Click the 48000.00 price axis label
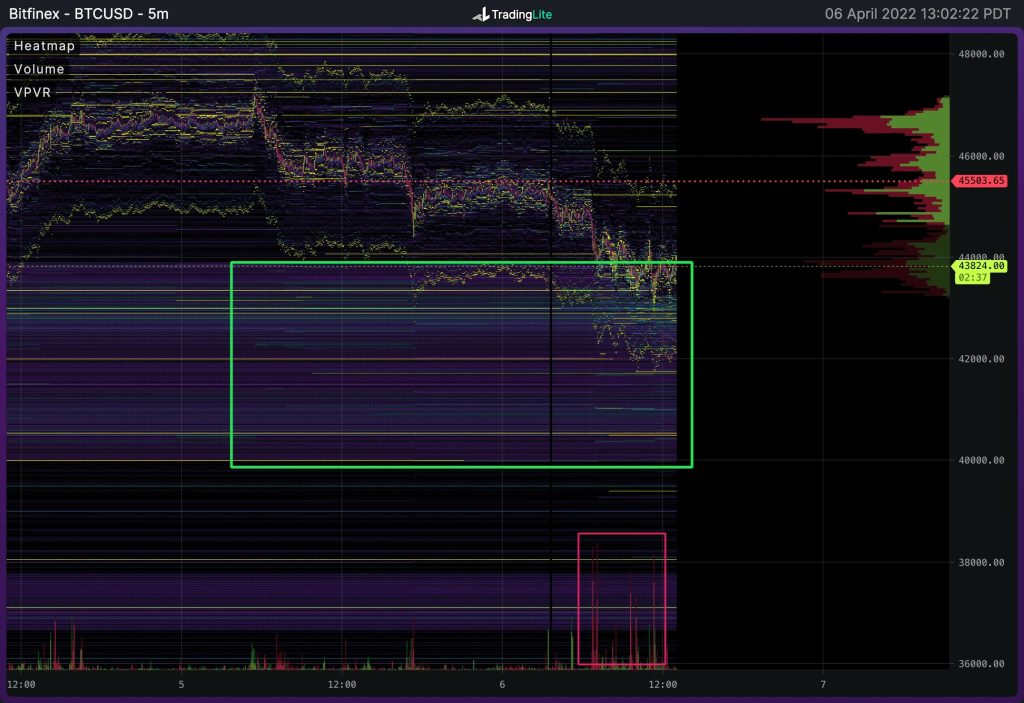 (x=979, y=54)
